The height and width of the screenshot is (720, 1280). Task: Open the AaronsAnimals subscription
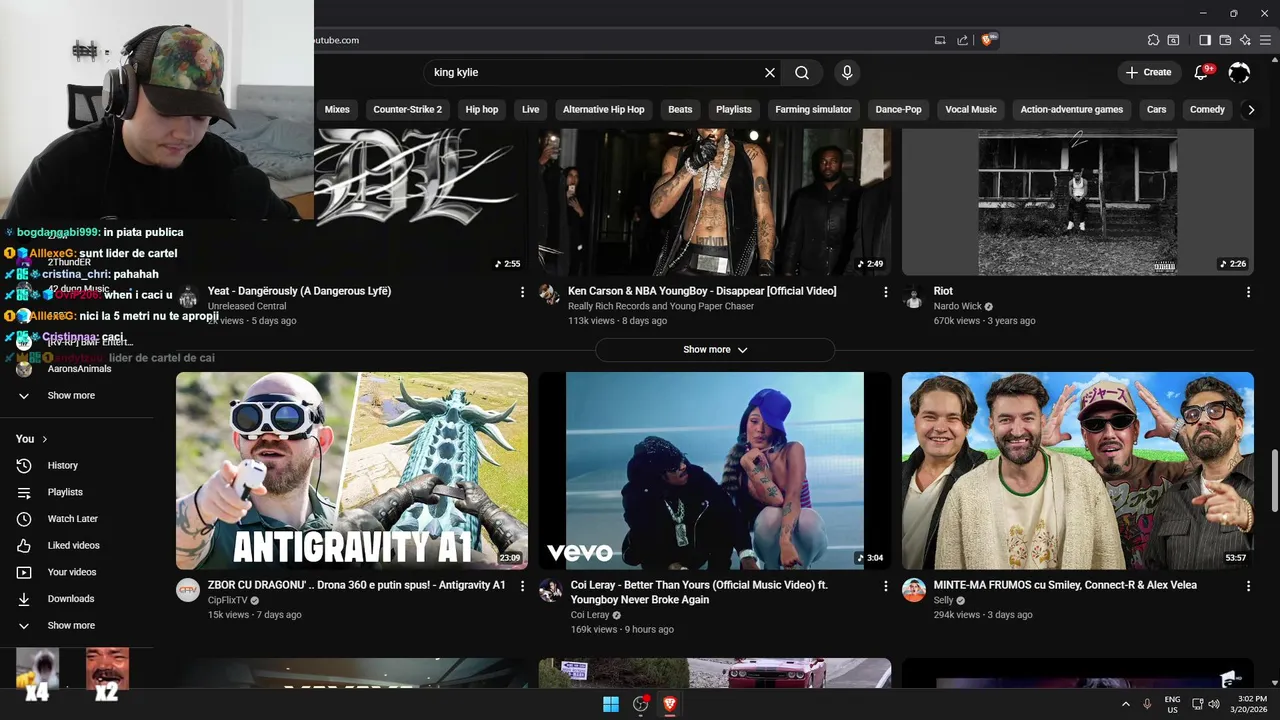pos(79,369)
